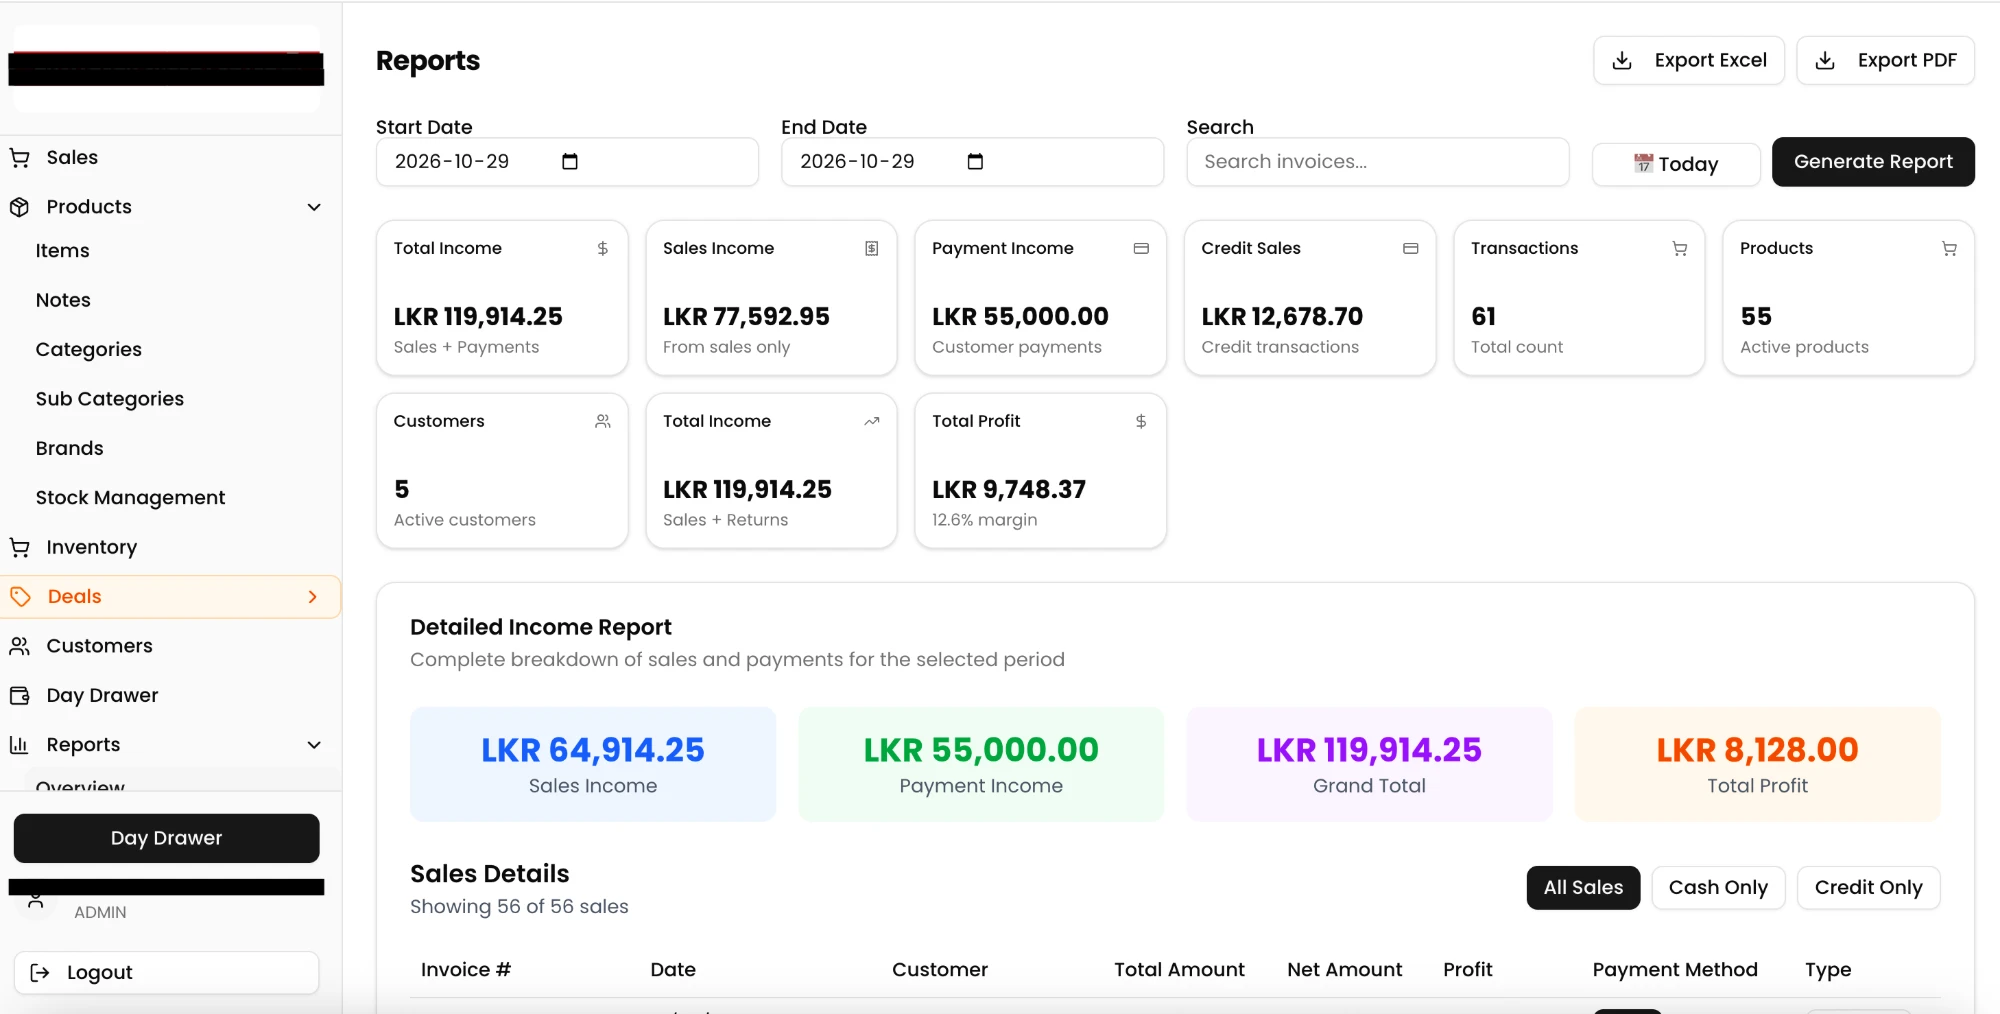The image size is (2000, 1014).
Task: Click the Customers people icon in sidebar
Action: 19,646
